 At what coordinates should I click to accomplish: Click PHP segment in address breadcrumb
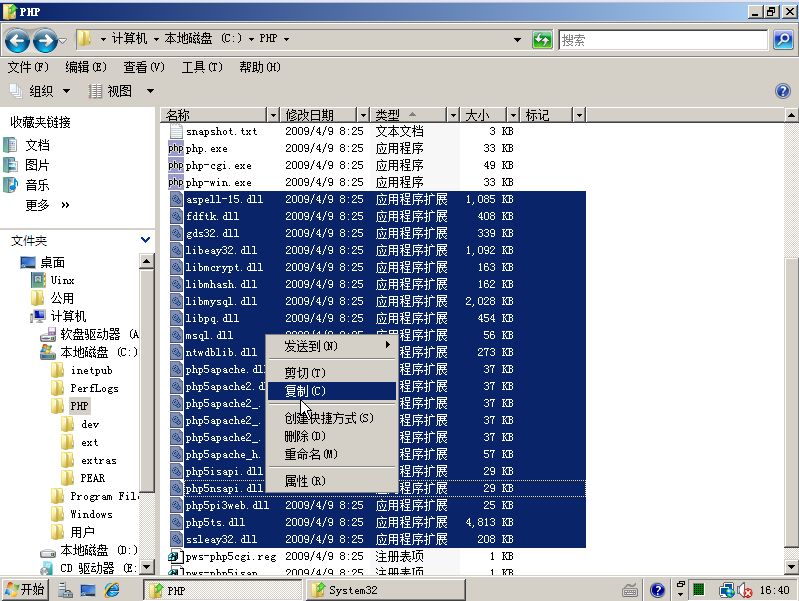click(268, 39)
